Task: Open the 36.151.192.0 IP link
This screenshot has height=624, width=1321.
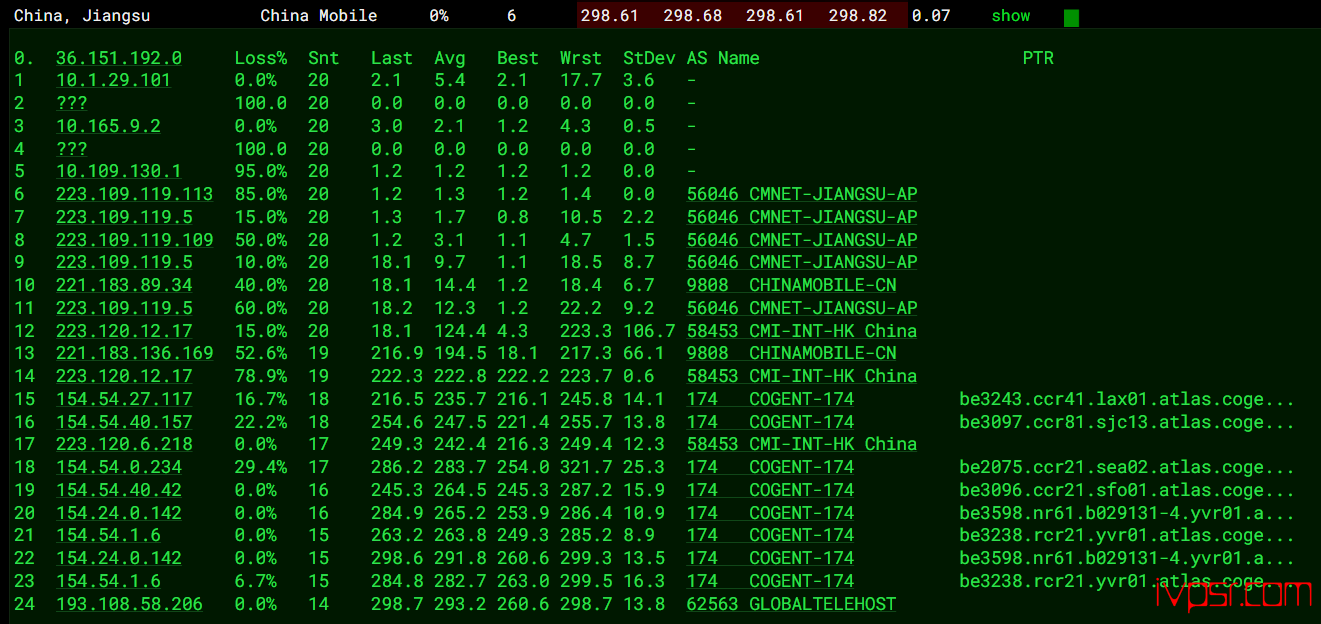Action: point(118,58)
